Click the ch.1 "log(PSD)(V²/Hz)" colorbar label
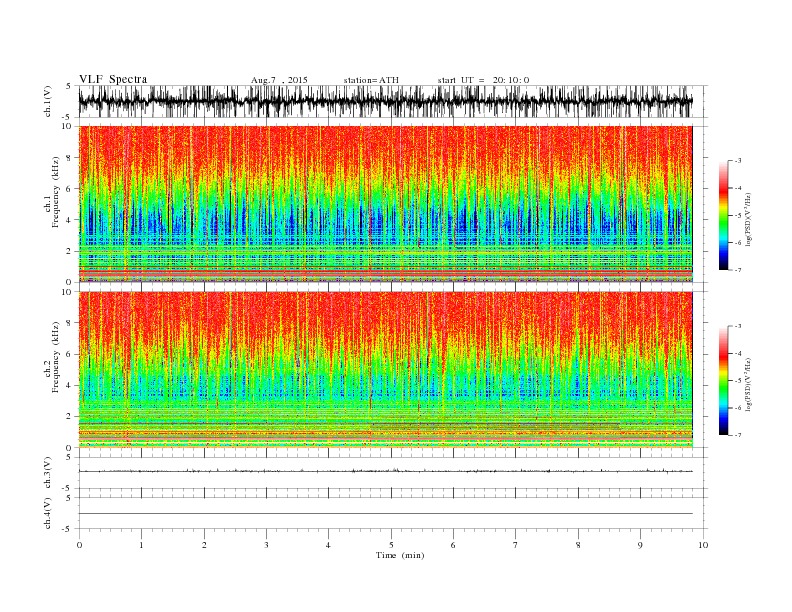The height and width of the screenshot is (612, 792). pos(748,219)
